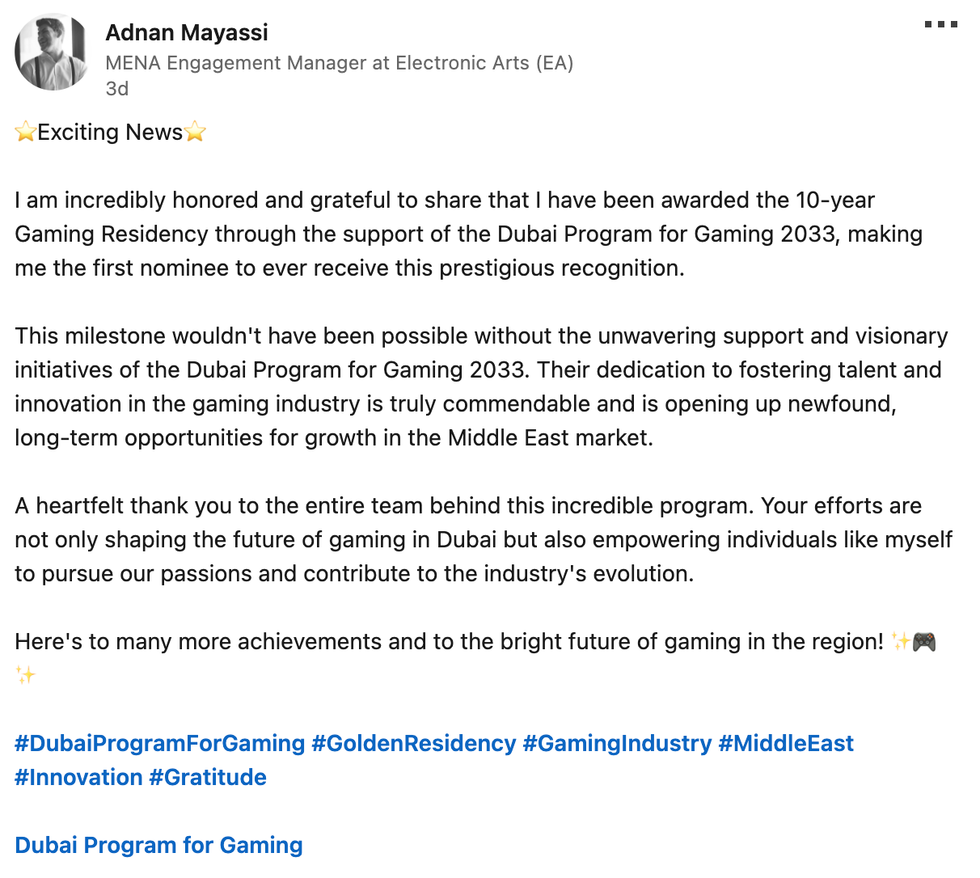Follow the #GamingIndustry hashtag link

(617, 743)
